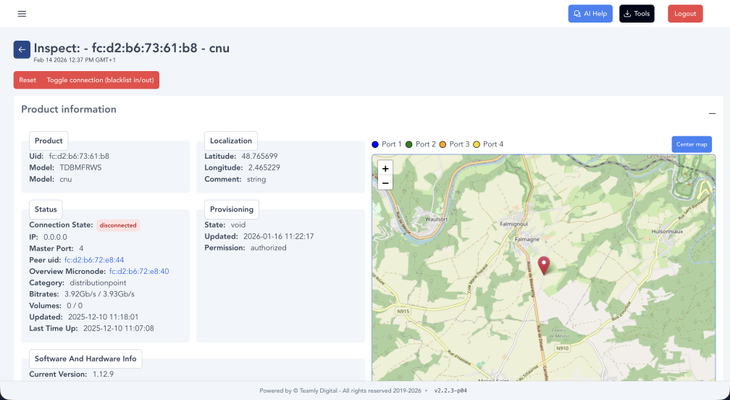Open the hamburger navigation menu
Image resolution: width=730 pixels, height=400 pixels.
22,14
